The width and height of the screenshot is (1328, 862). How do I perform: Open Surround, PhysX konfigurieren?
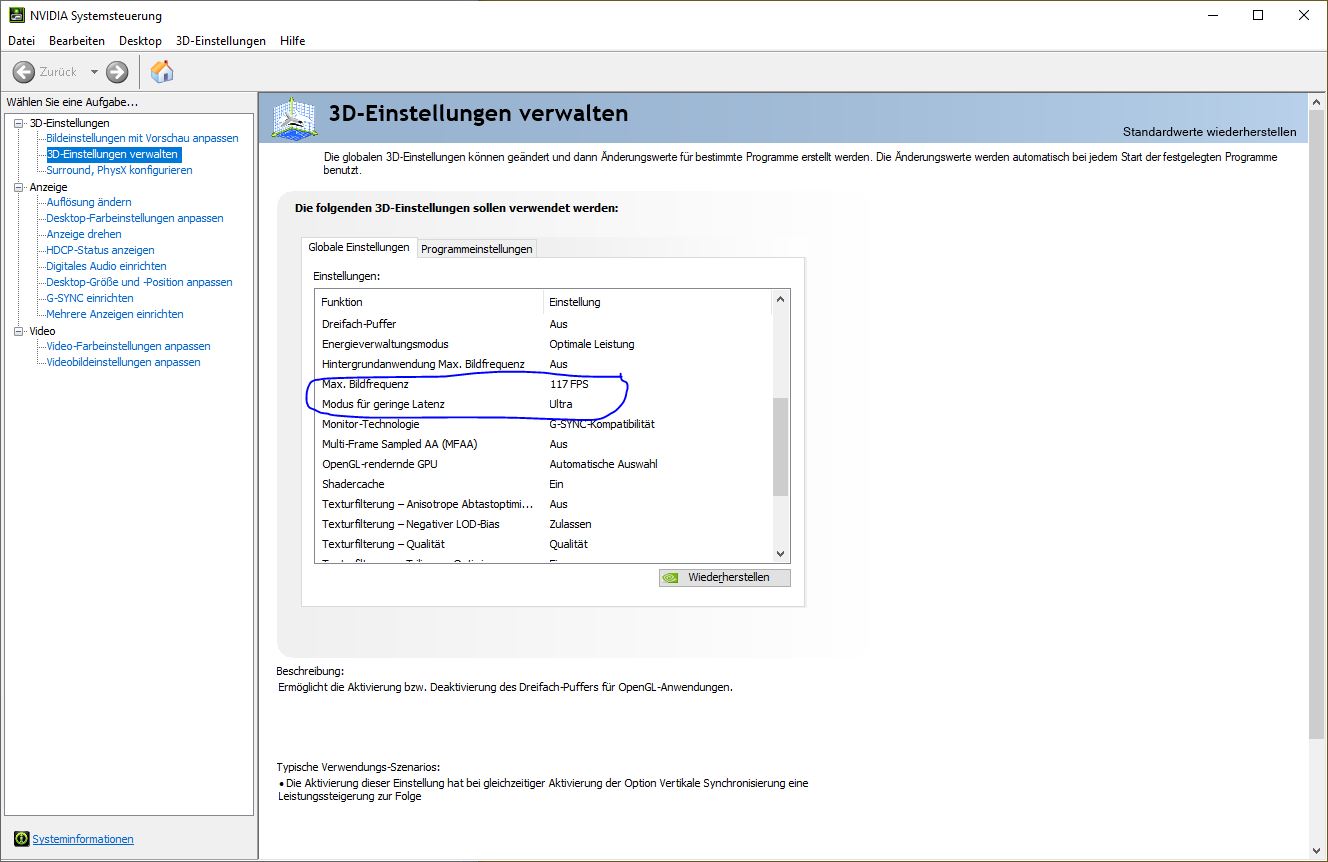coord(119,170)
